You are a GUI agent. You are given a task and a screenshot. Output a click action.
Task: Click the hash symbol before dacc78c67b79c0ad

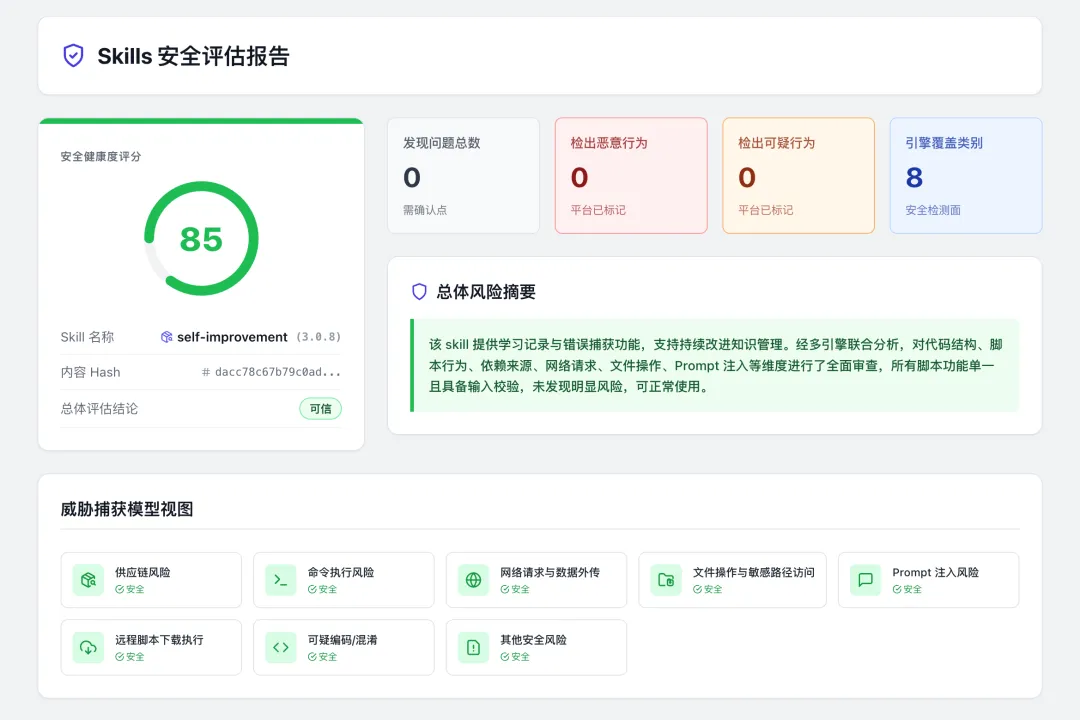pyautogui.click(x=205, y=373)
